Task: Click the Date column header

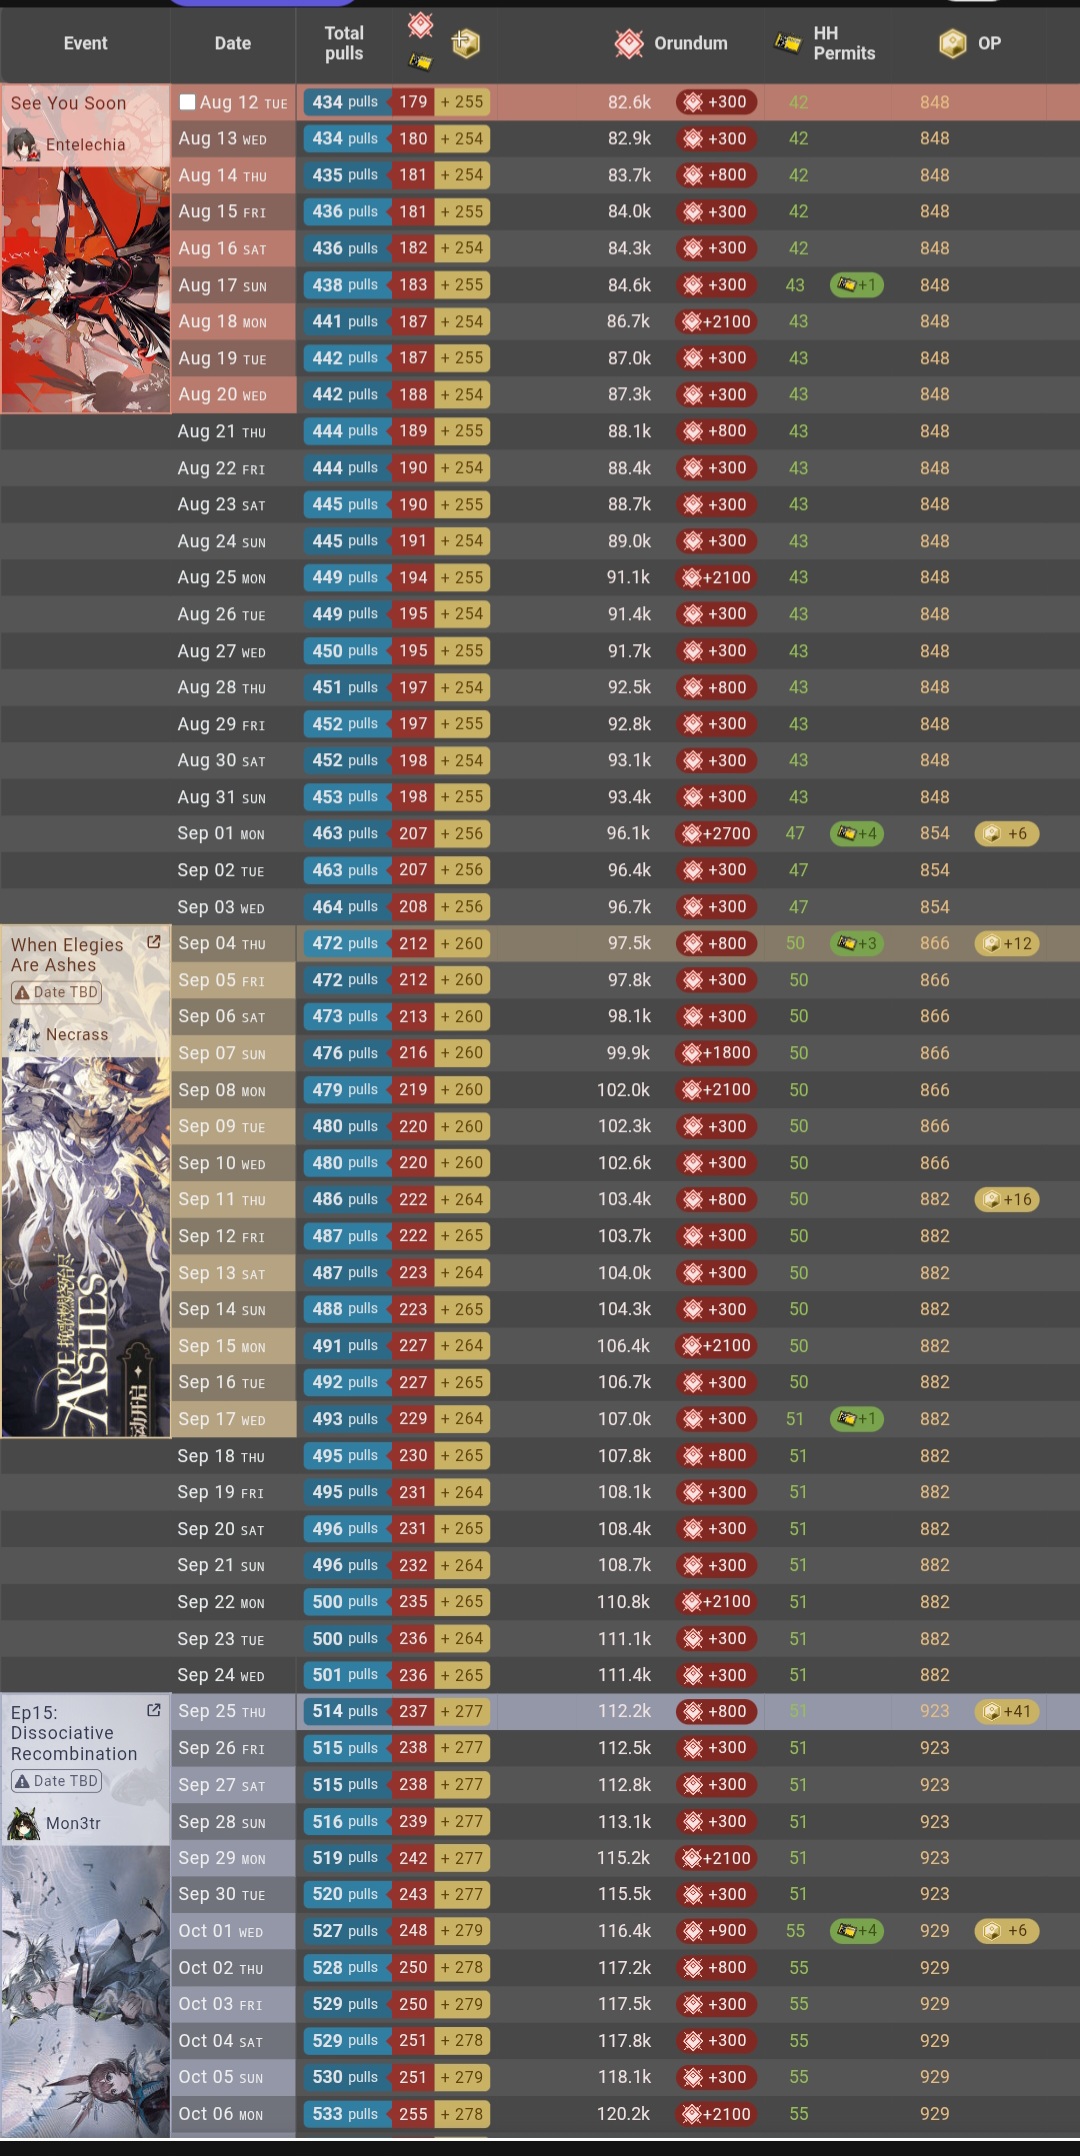Action: point(232,43)
